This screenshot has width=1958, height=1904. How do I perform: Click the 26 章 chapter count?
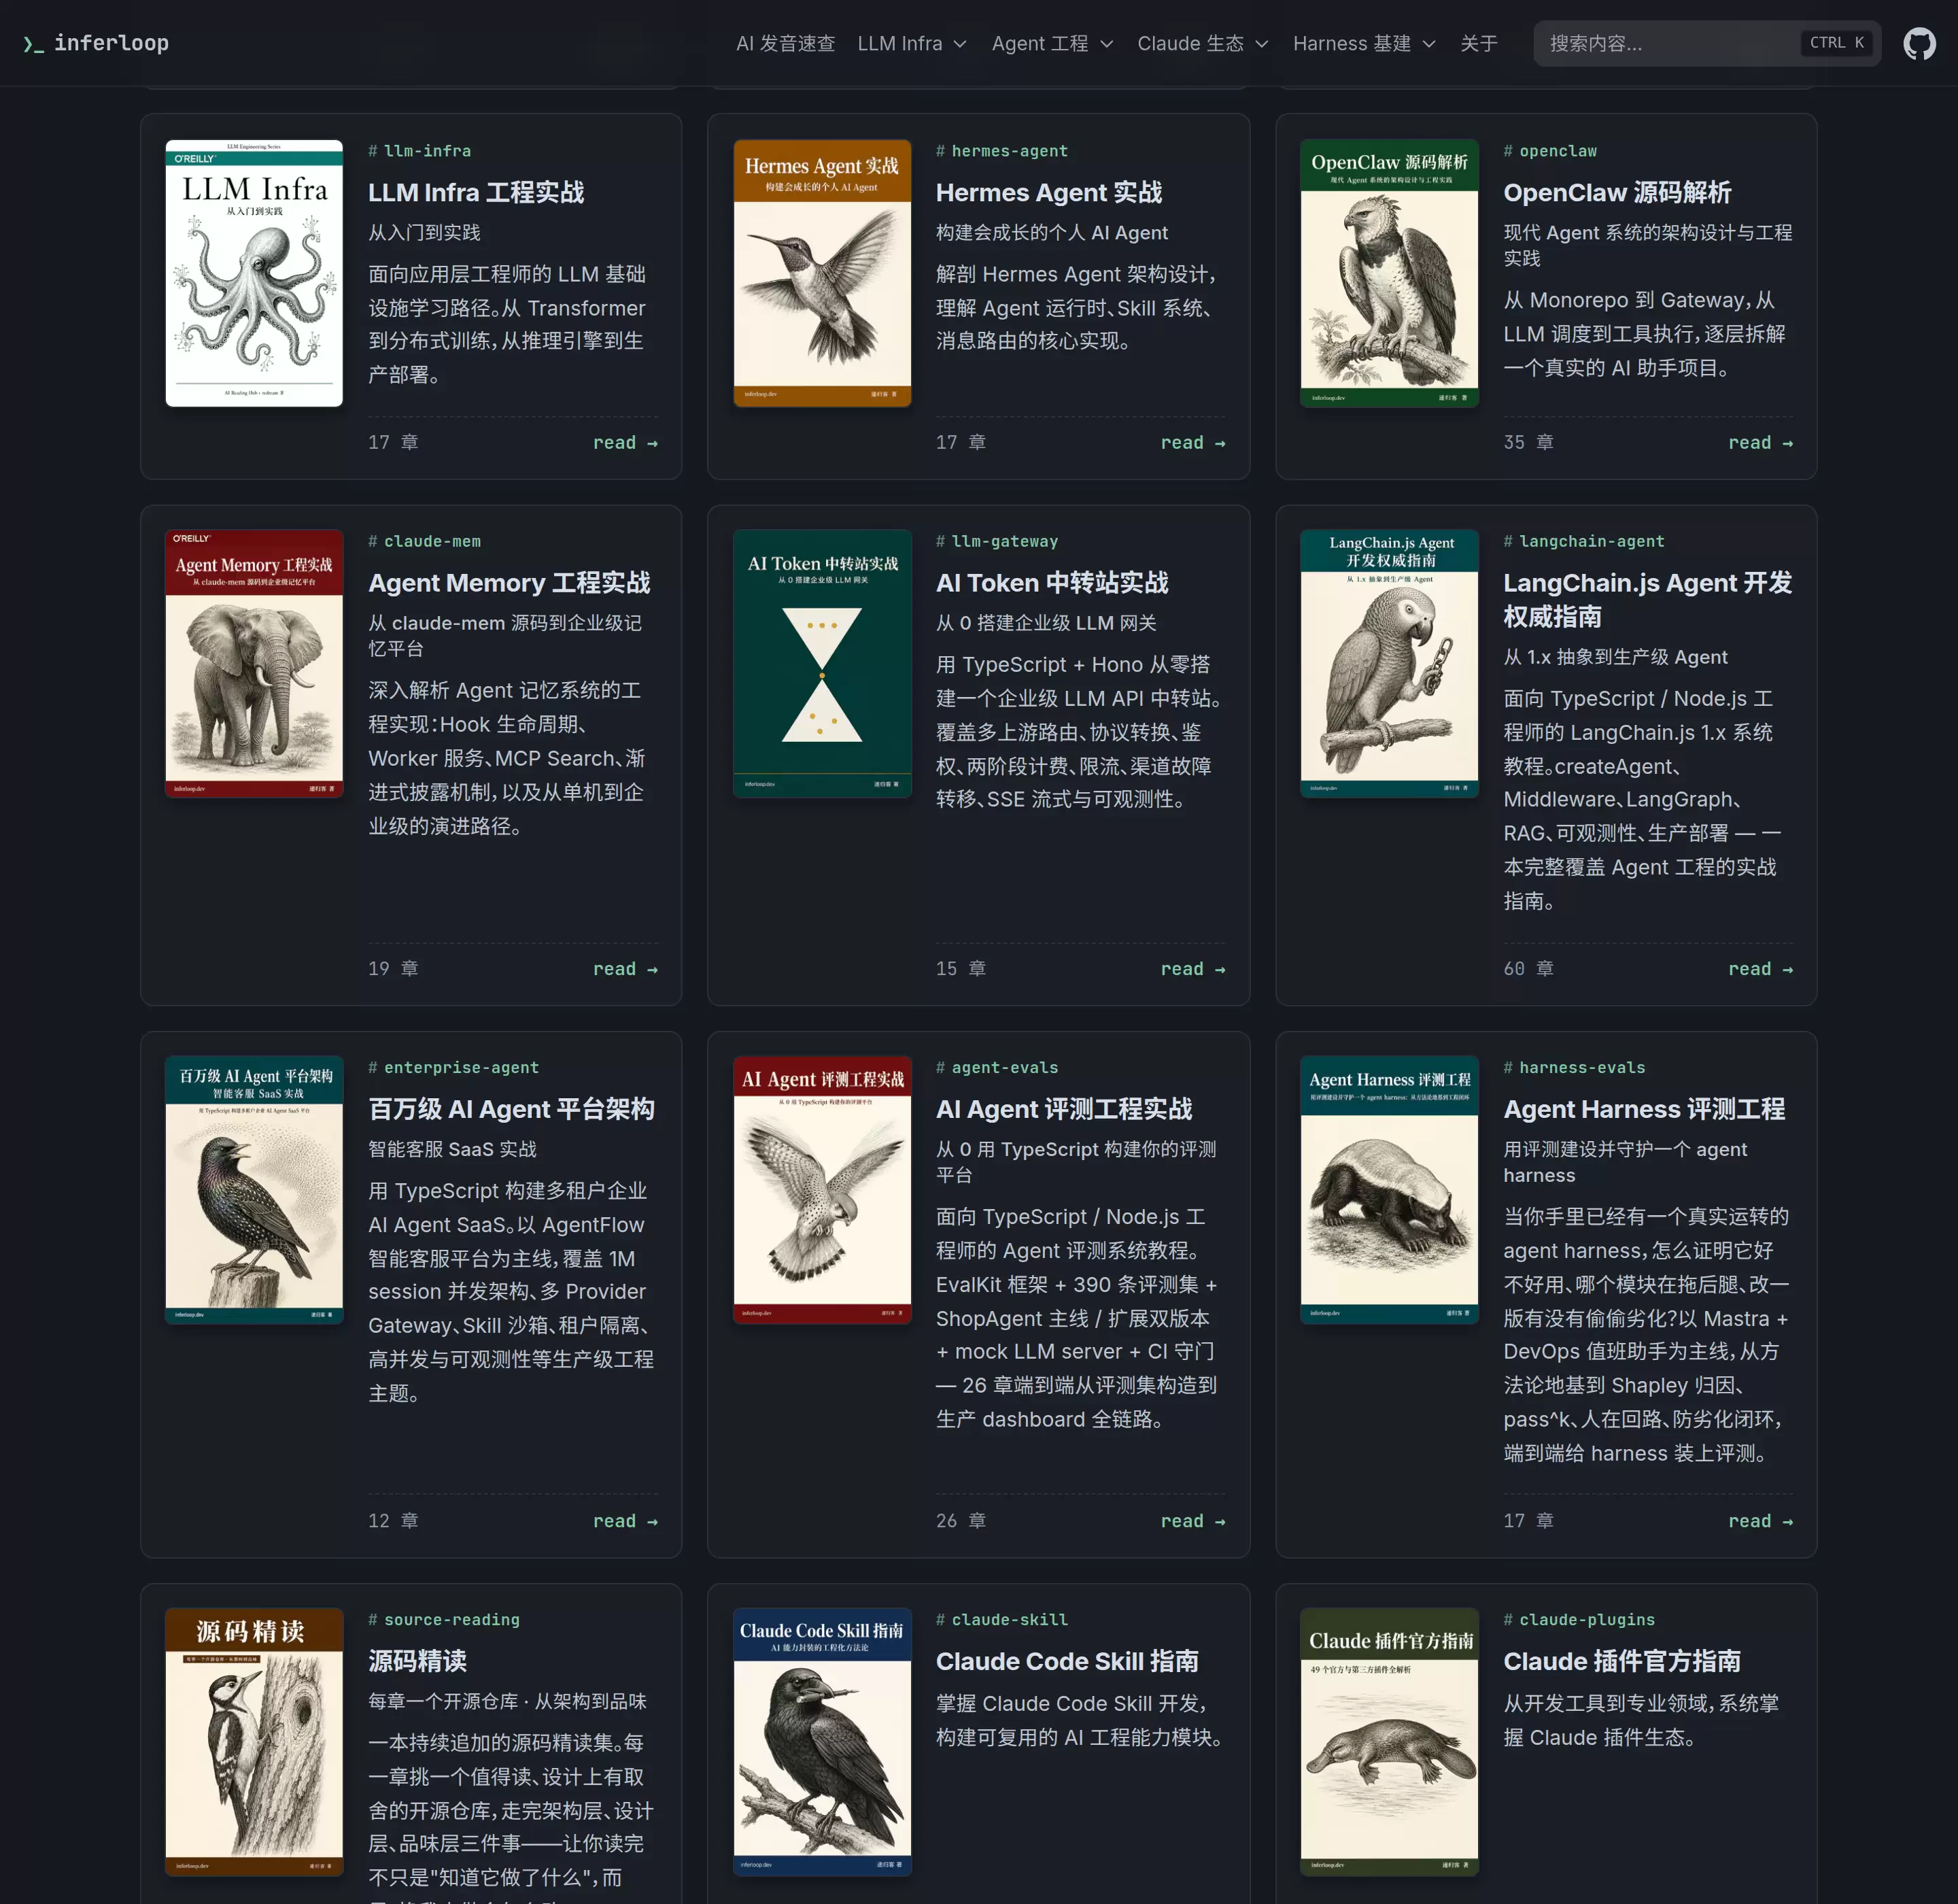(x=961, y=1521)
